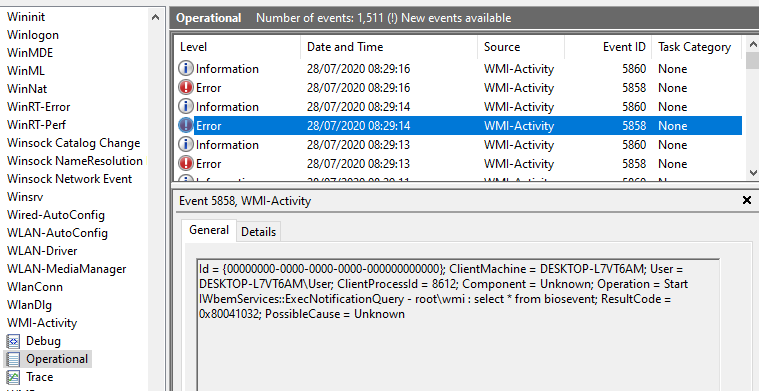Image resolution: width=759 pixels, height=391 pixels.
Task: Click WMI-Activity source in first event row
Action: coord(518,69)
